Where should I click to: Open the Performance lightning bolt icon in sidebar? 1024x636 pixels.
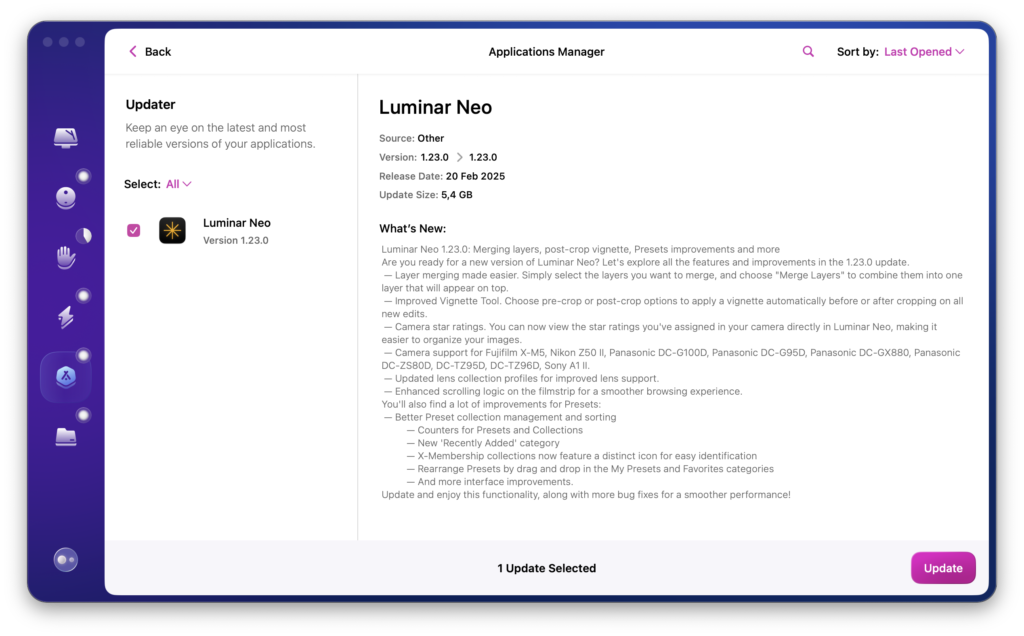click(x=65, y=317)
